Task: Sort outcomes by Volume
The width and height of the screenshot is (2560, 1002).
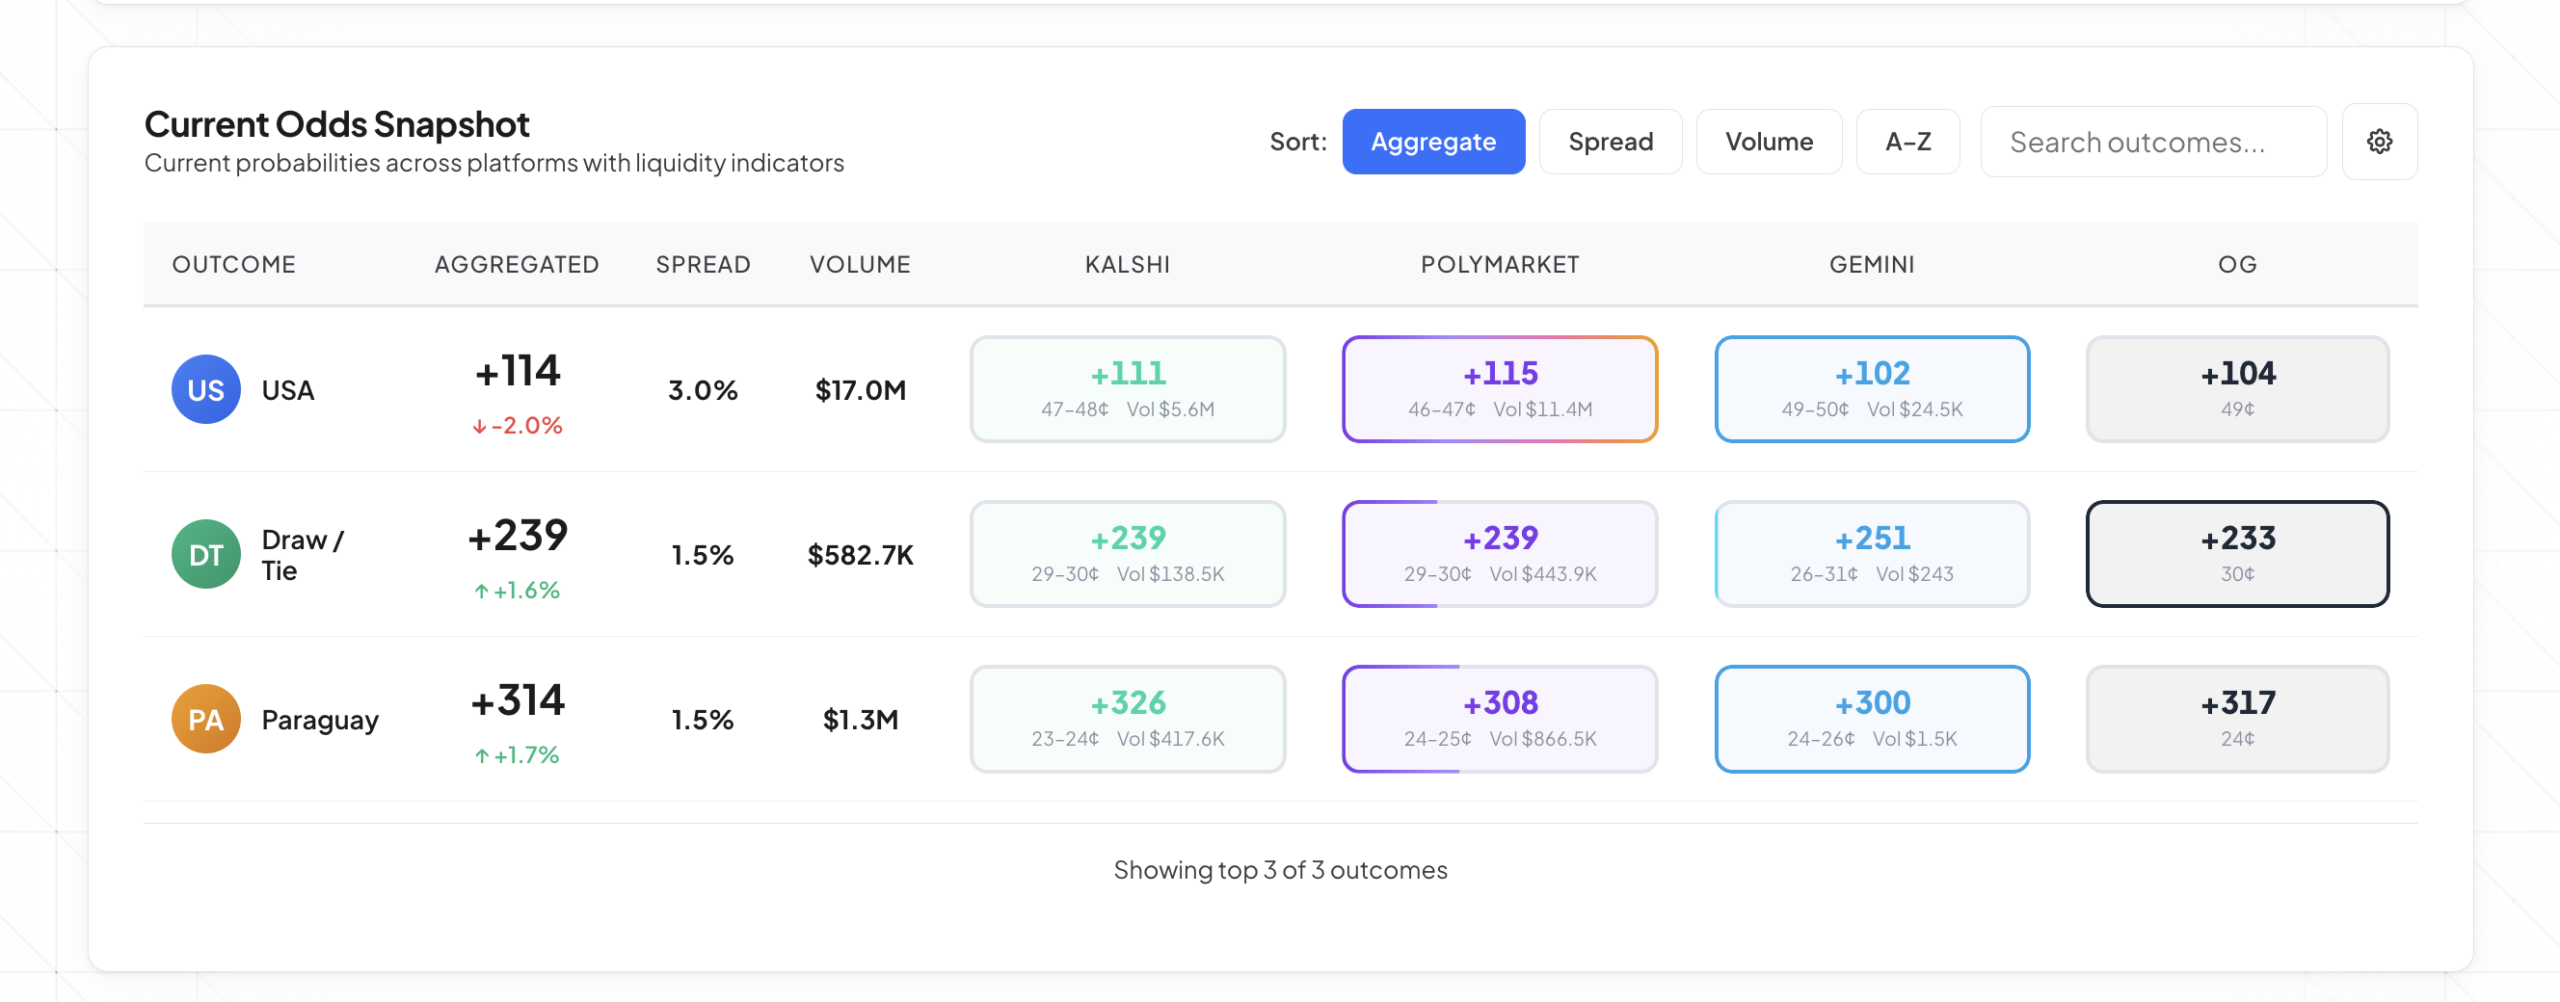Action: coord(1768,142)
